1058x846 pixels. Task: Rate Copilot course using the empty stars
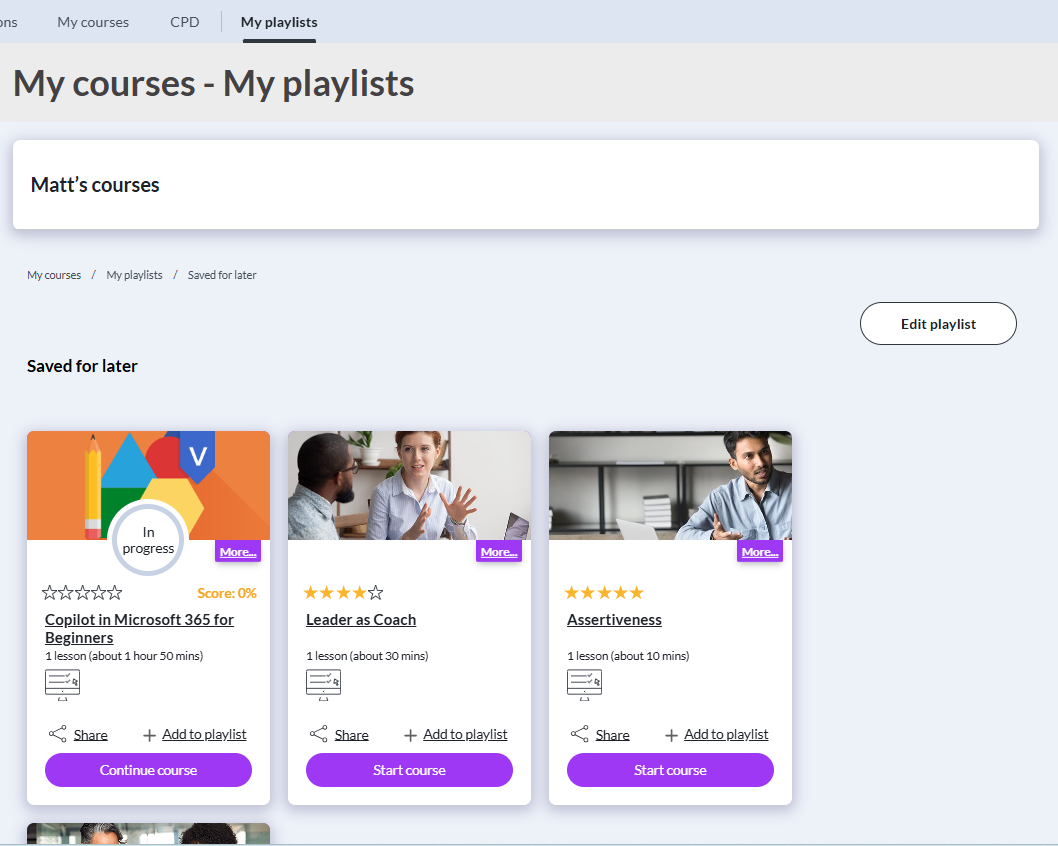82,593
